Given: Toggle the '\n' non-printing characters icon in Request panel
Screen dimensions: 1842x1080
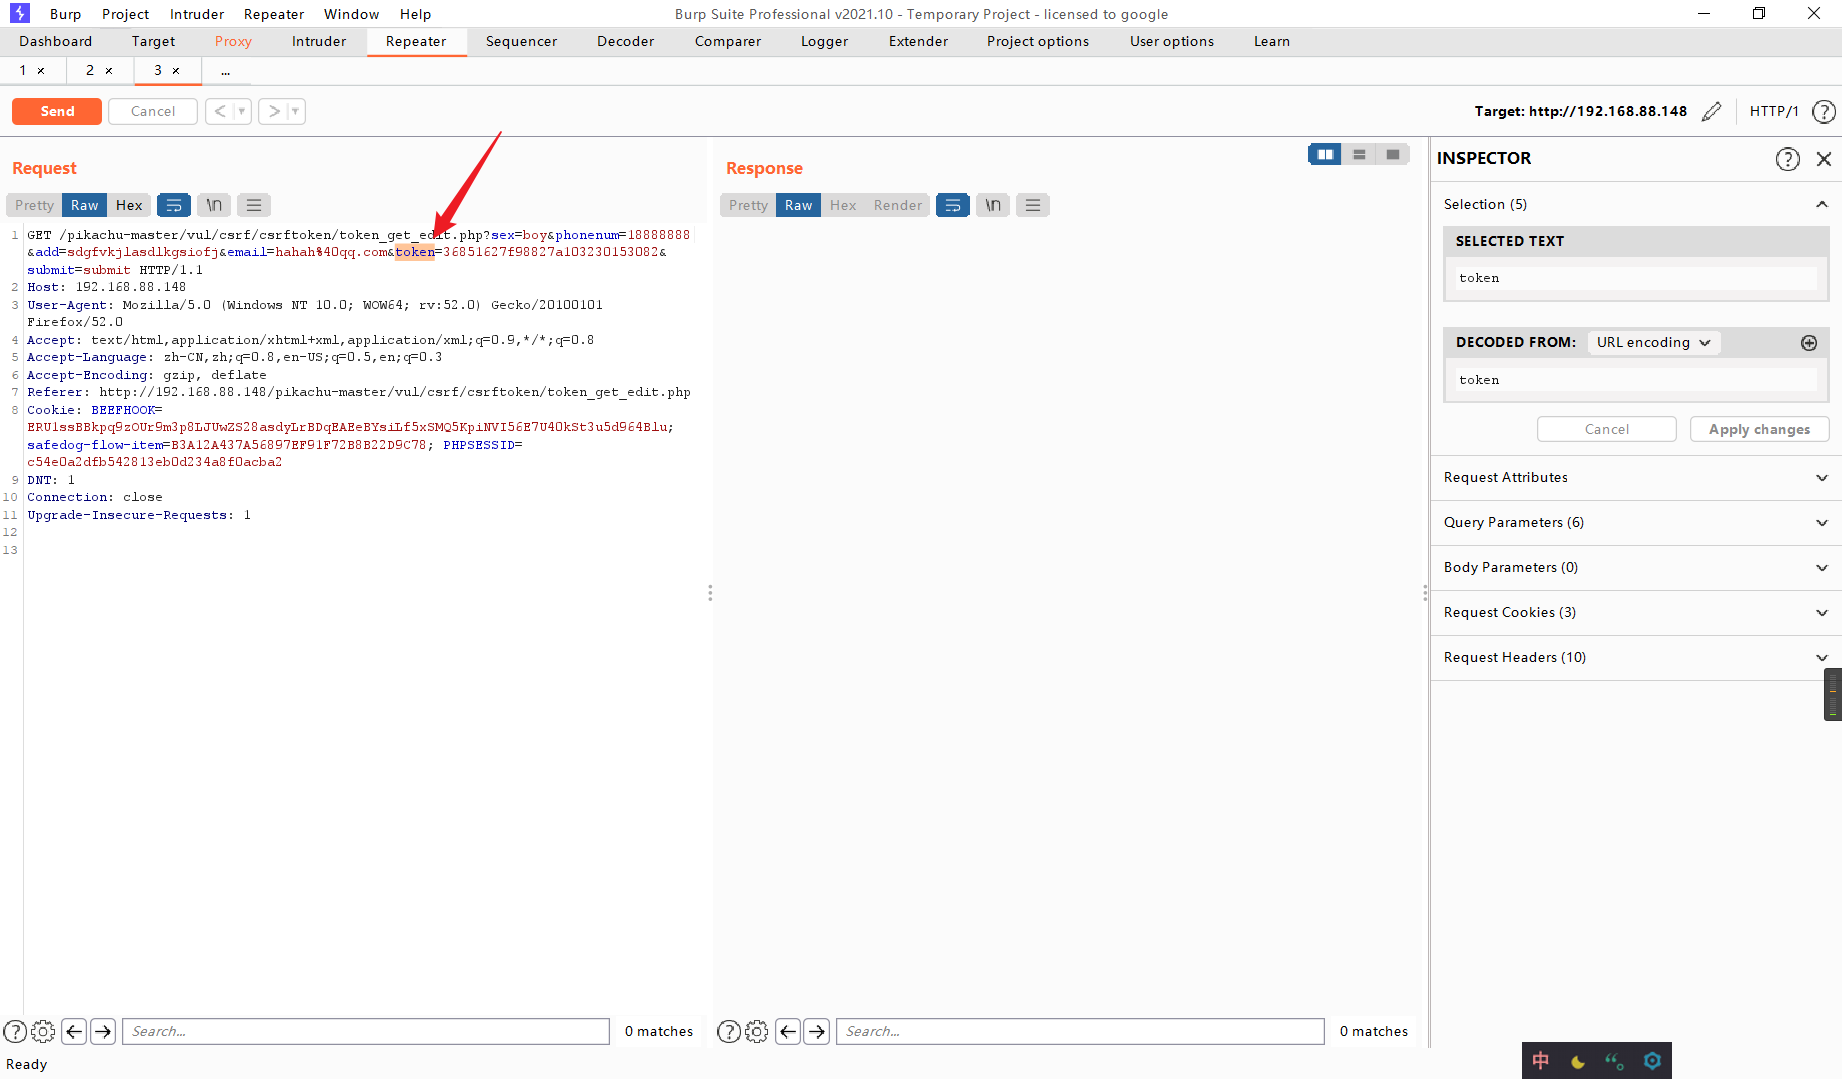Looking at the screenshot, I should click(x=213, y=205).
